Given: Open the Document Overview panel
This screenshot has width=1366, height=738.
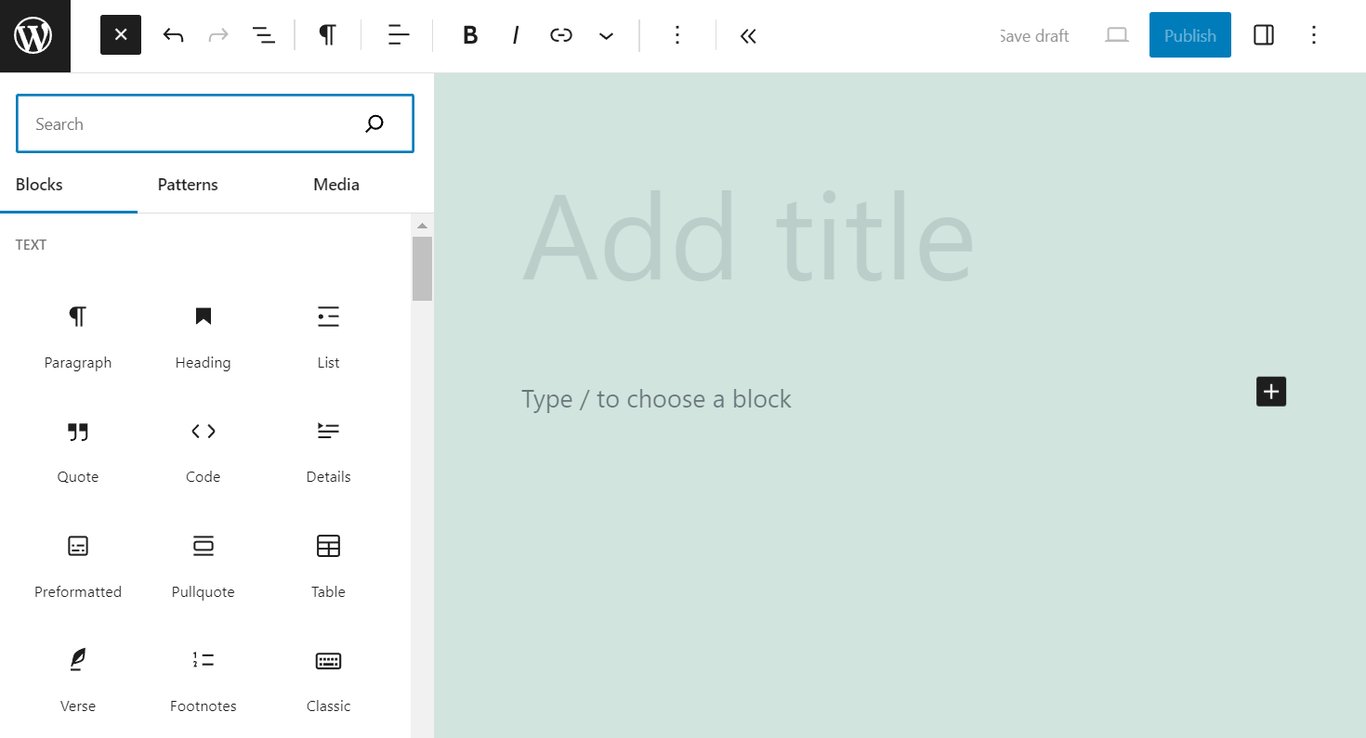Looking at the screenshot, I should 263,35.
